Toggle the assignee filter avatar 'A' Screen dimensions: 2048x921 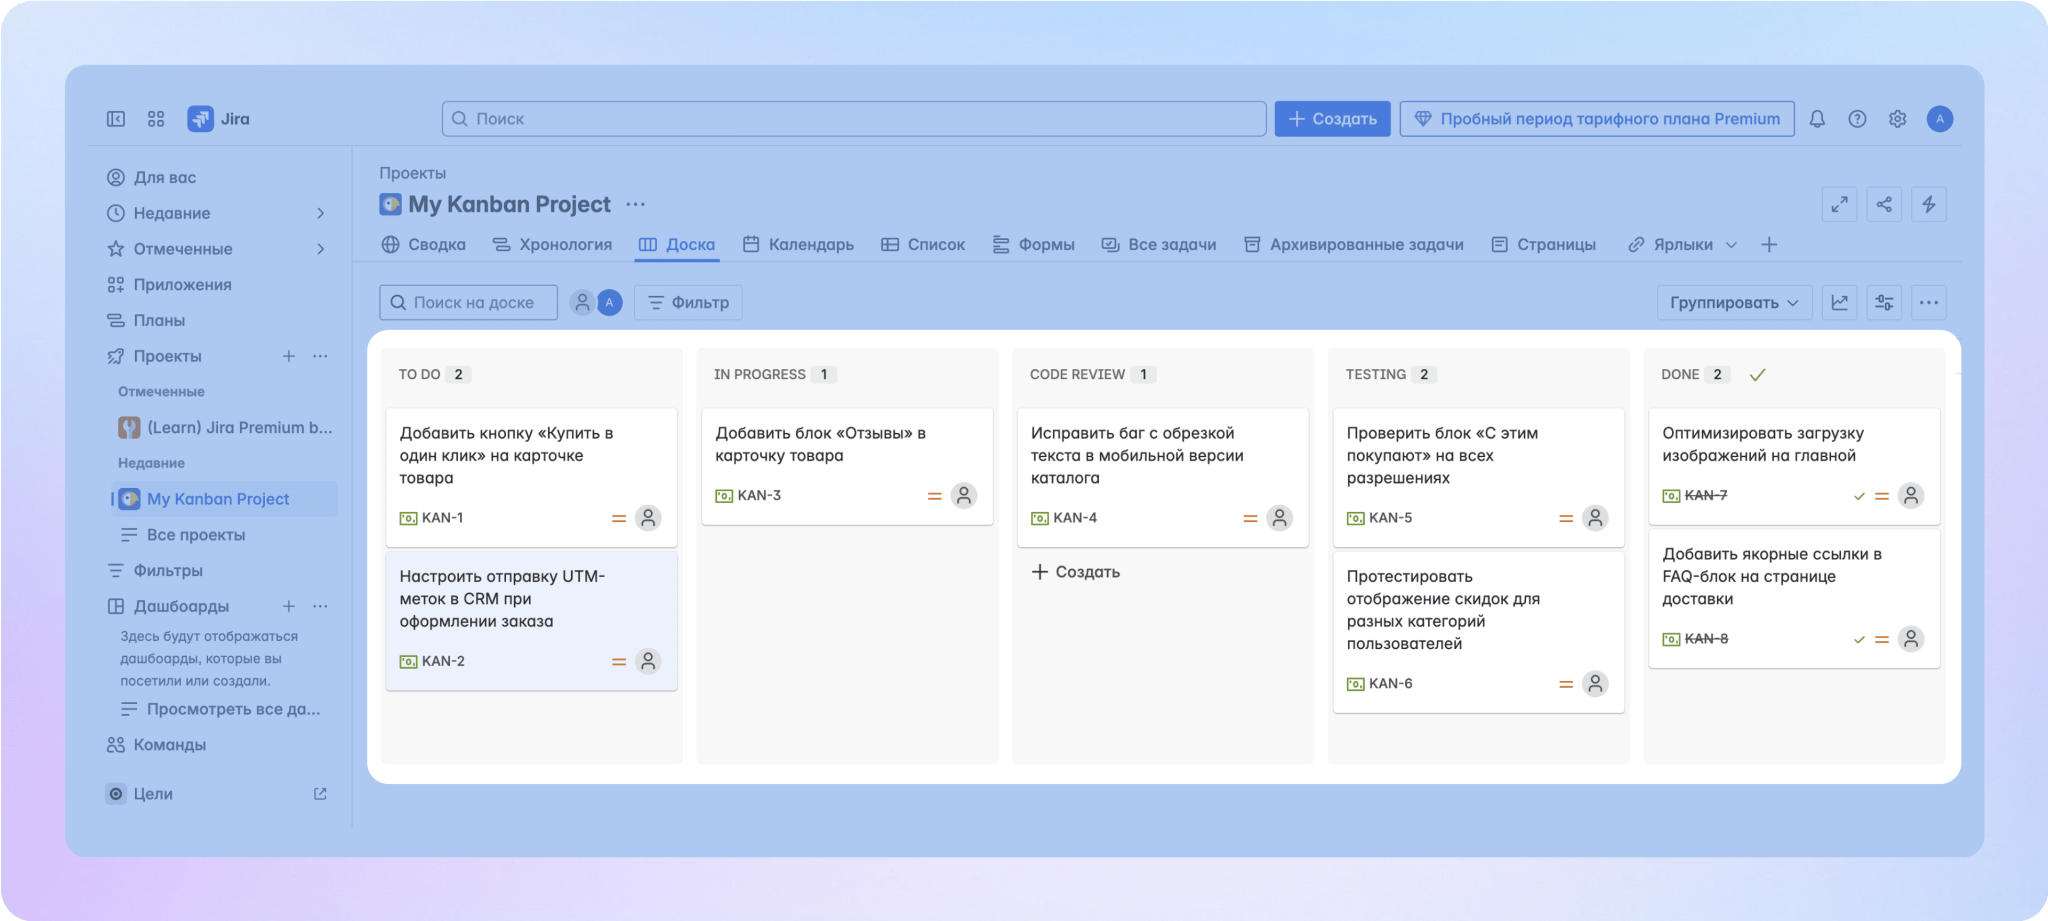click(x=610, y=303)
